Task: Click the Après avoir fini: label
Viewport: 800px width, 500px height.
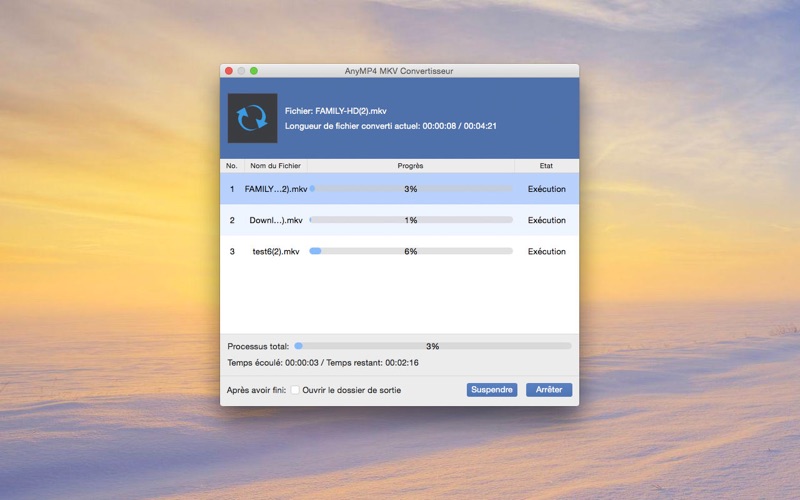Action: point(257,390)
